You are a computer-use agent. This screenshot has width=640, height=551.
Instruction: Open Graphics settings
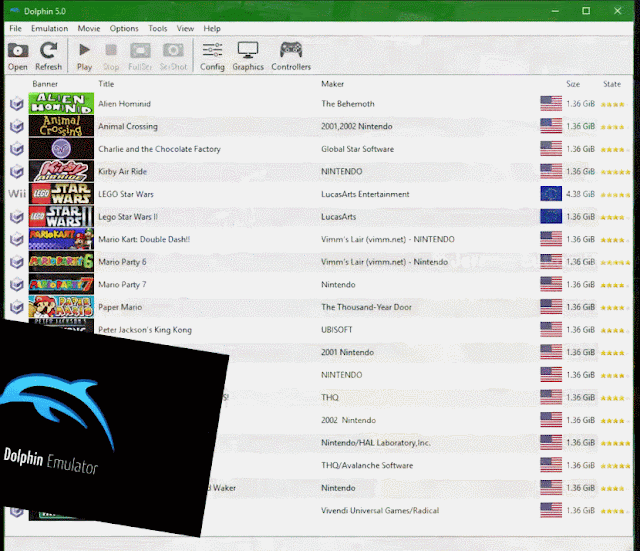click(248, 56)
